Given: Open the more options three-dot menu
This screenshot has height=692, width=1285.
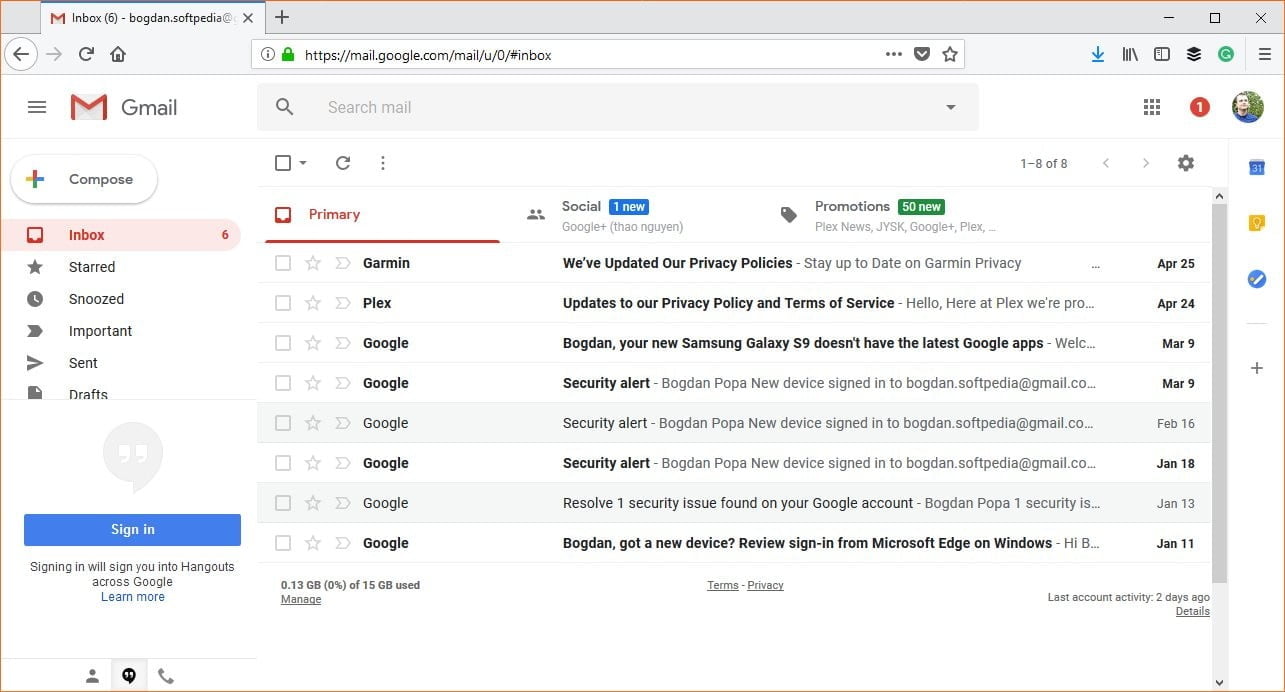Looking at the screenshot, I should [x=383, y=162].
